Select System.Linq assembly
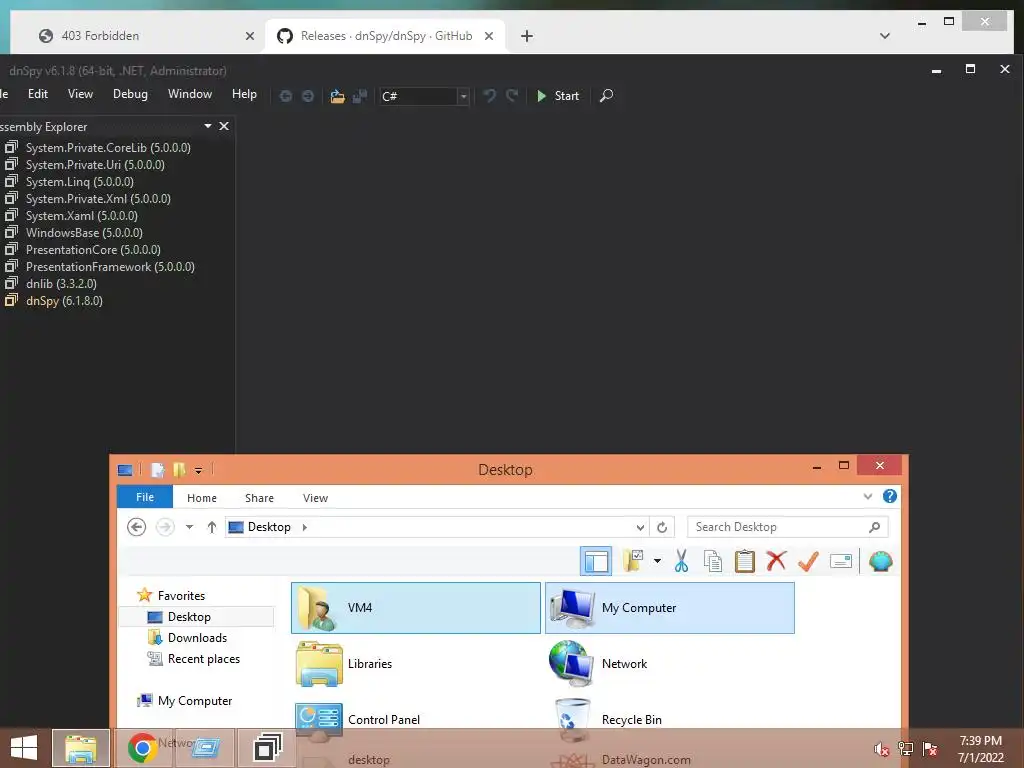This screenshot has height=768, width=1024. coord(80,182)
